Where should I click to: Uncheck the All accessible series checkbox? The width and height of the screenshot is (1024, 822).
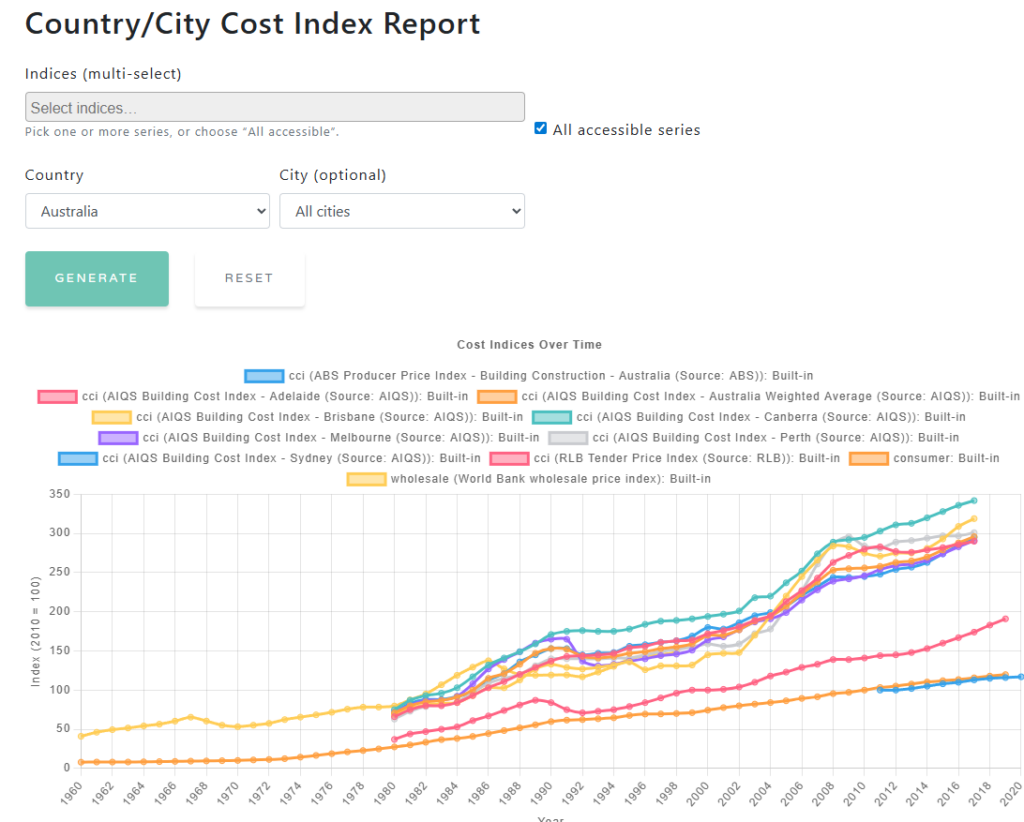pyautogui.click(x=540, y=128)
